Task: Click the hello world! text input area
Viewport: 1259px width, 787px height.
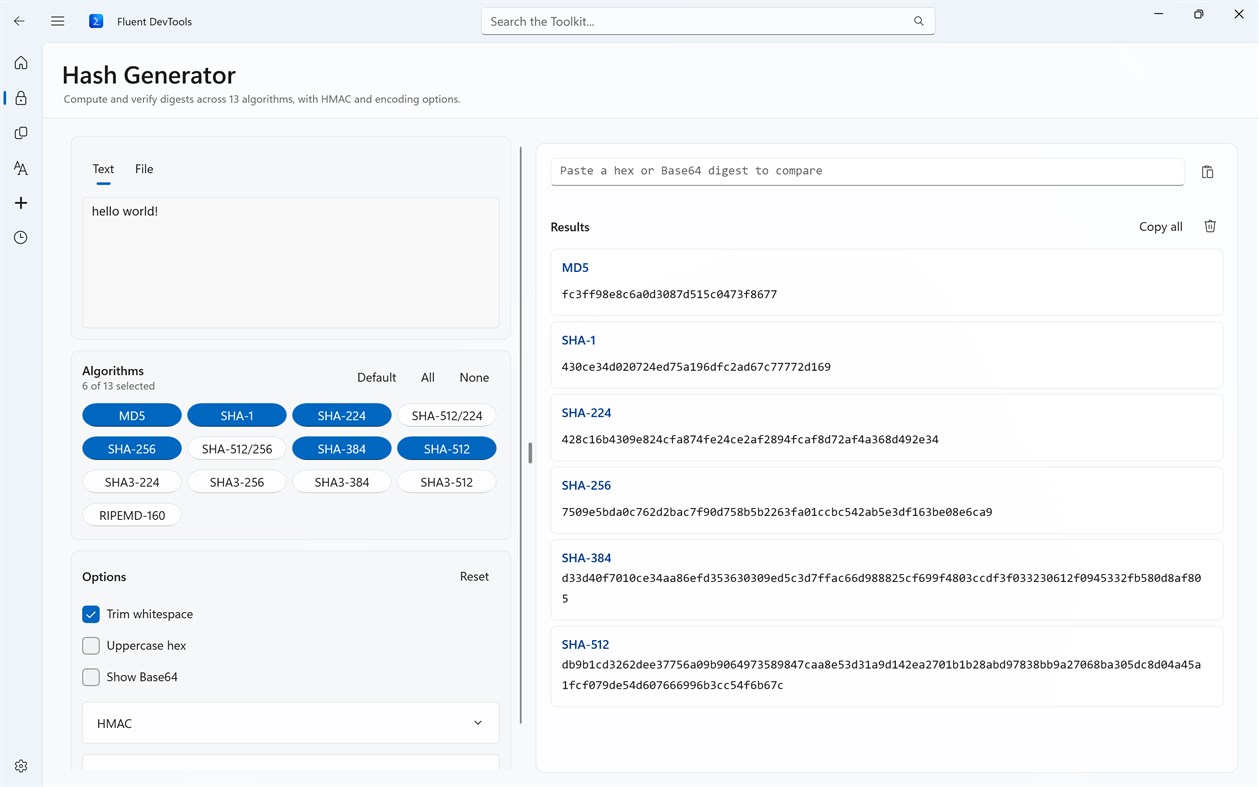Action: click(290, 262)
